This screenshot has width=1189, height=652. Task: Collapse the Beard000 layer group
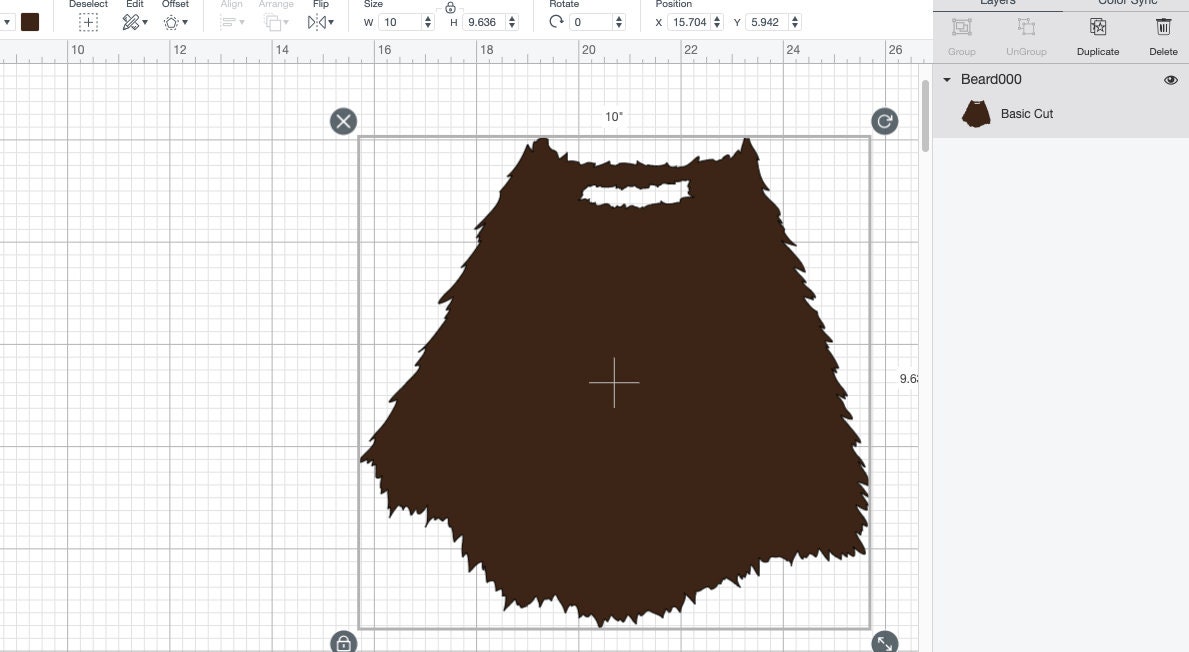pos(946,79)
